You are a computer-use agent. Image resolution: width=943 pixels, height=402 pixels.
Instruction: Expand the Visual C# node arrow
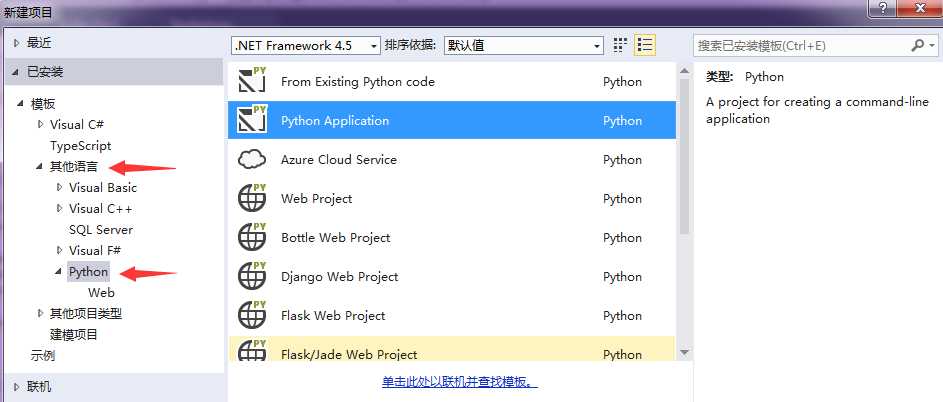pos(40,125)
